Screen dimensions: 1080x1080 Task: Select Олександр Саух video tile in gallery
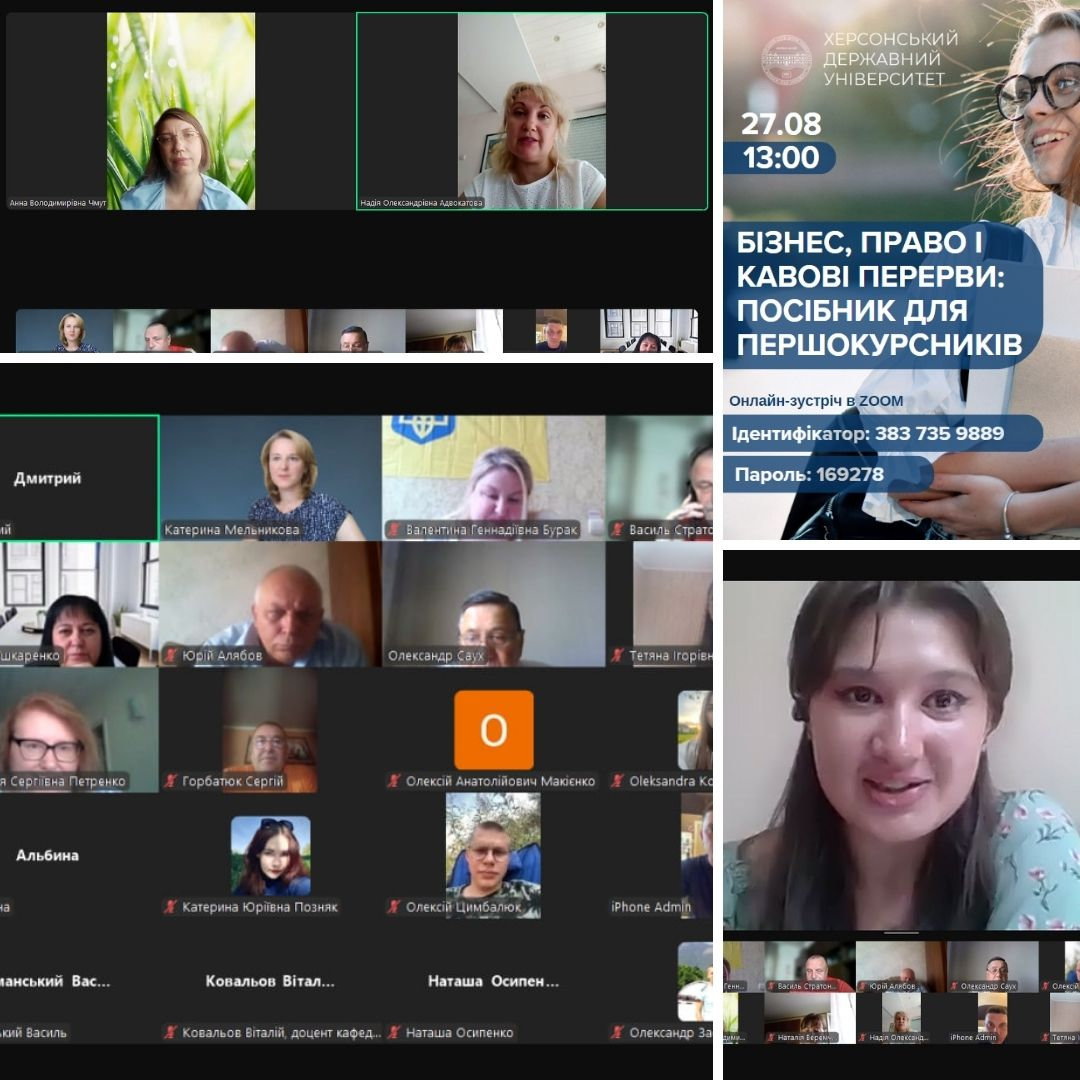[494, 604]
